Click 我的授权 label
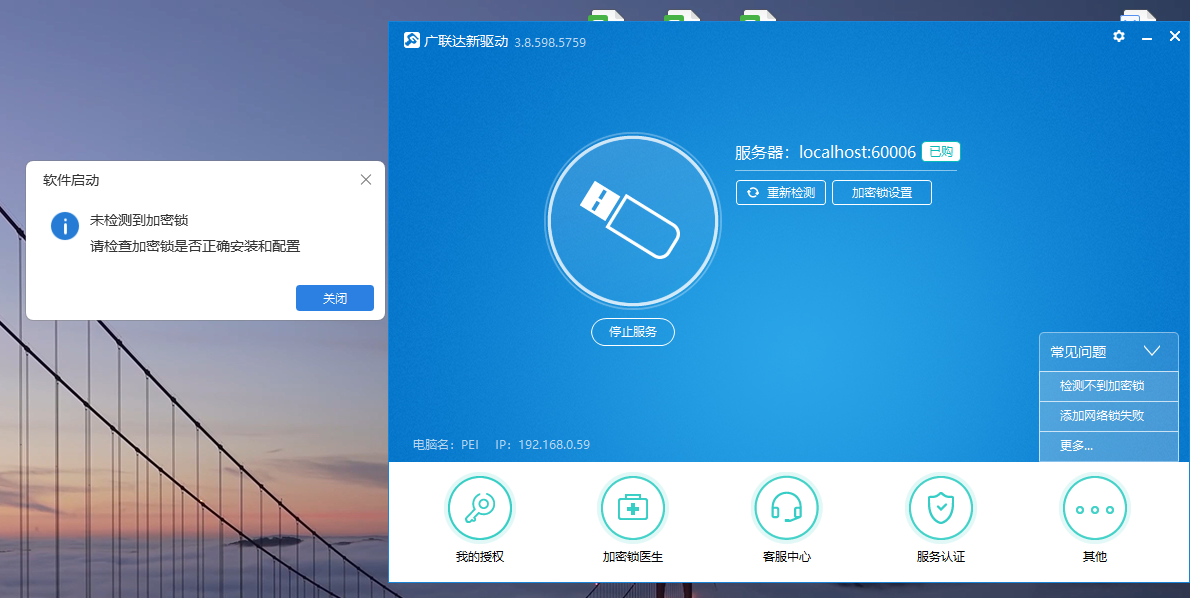 (480, 557)
